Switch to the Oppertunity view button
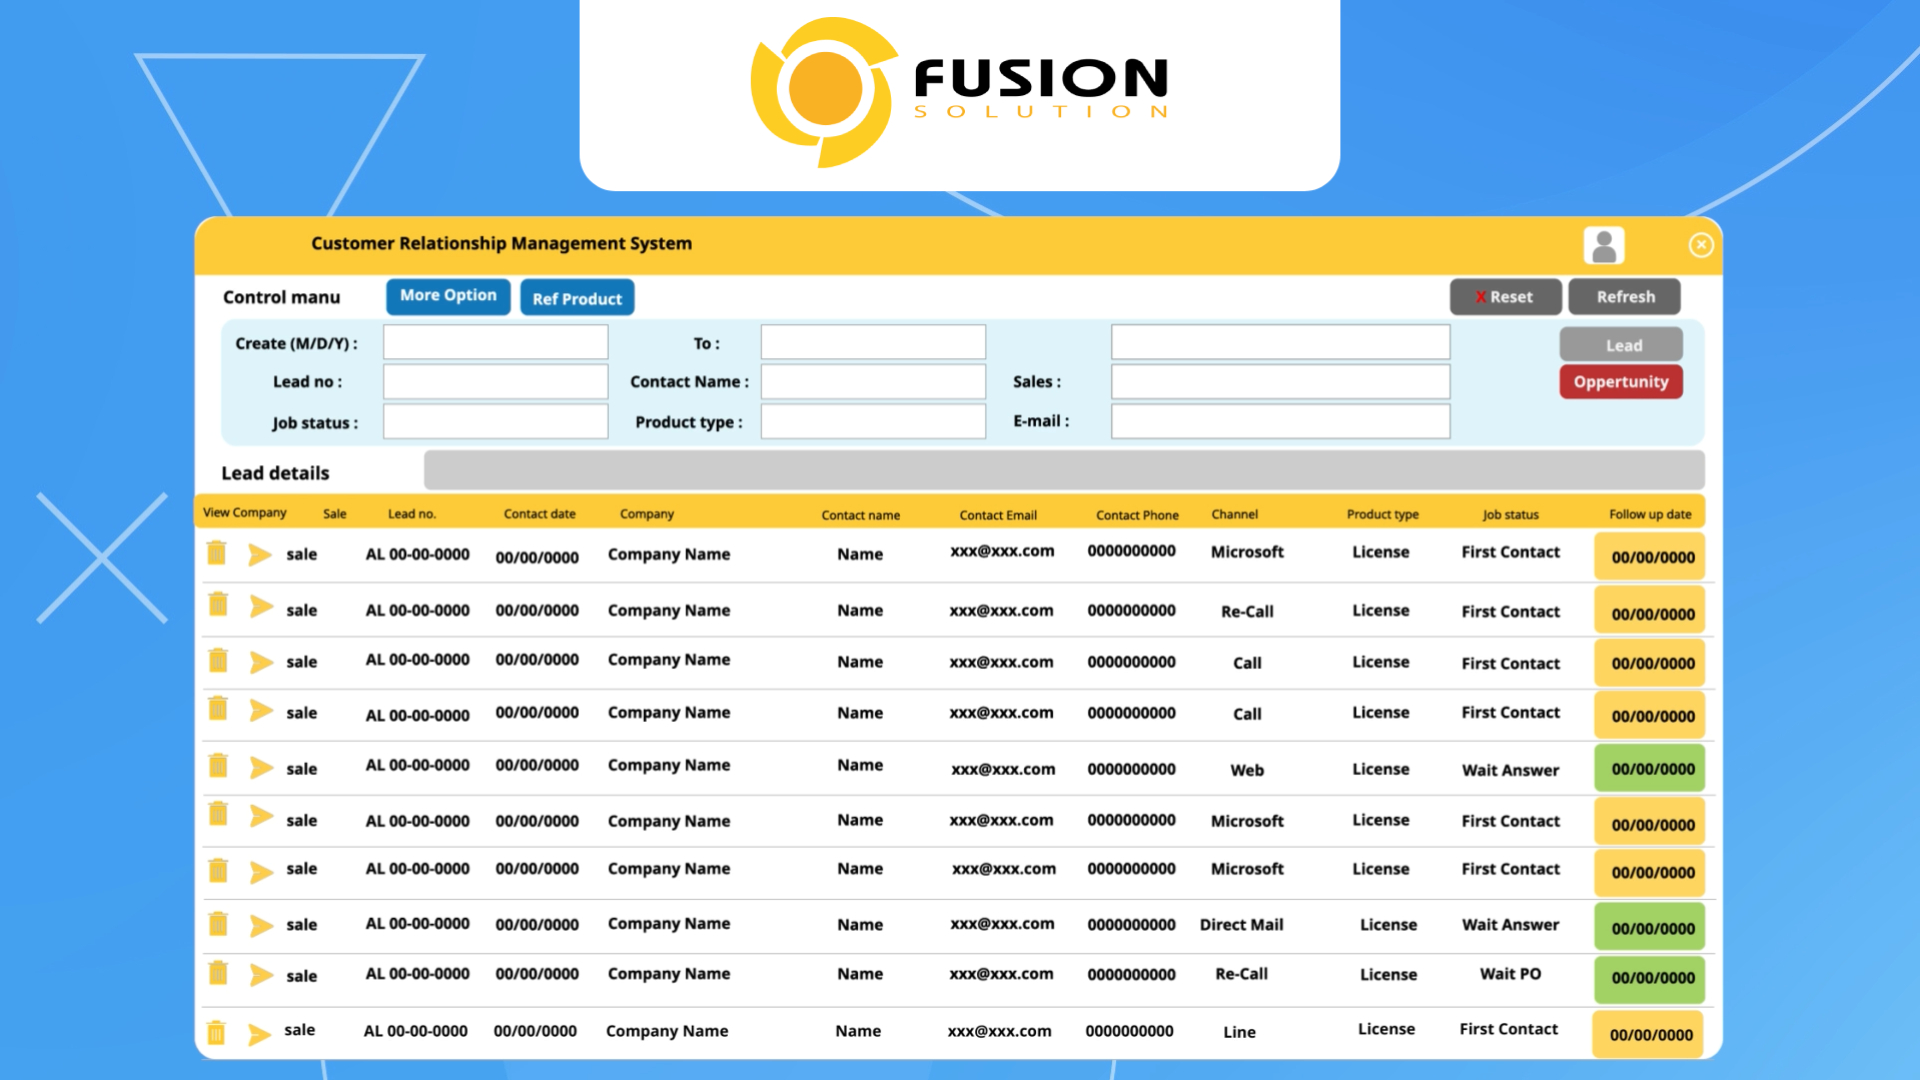This screenshot has height=1080, width=1920. [x=1621, y=382]
